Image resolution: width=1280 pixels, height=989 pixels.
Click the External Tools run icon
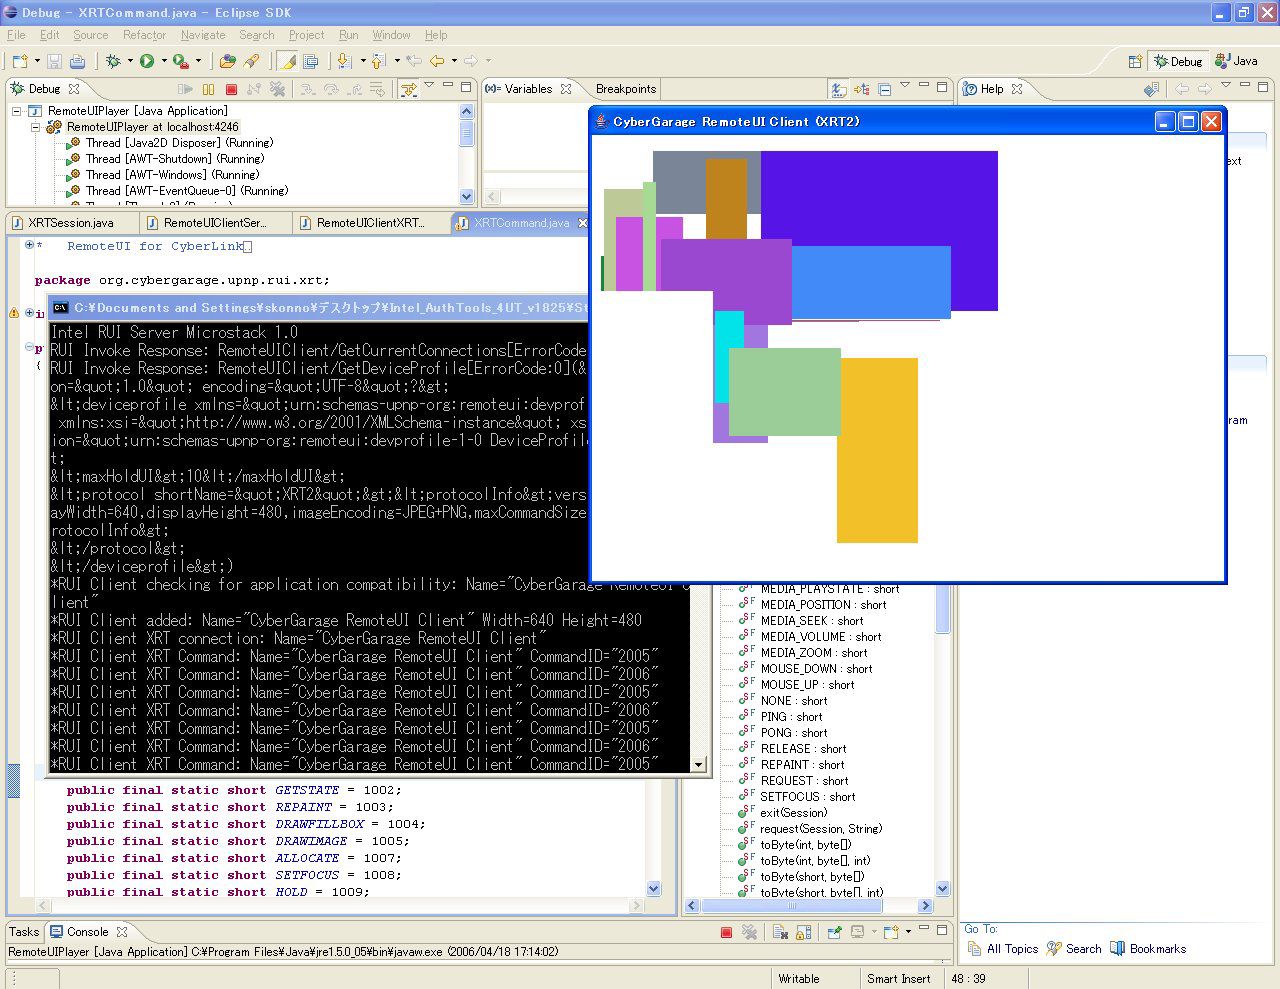[x=181, y=62]
